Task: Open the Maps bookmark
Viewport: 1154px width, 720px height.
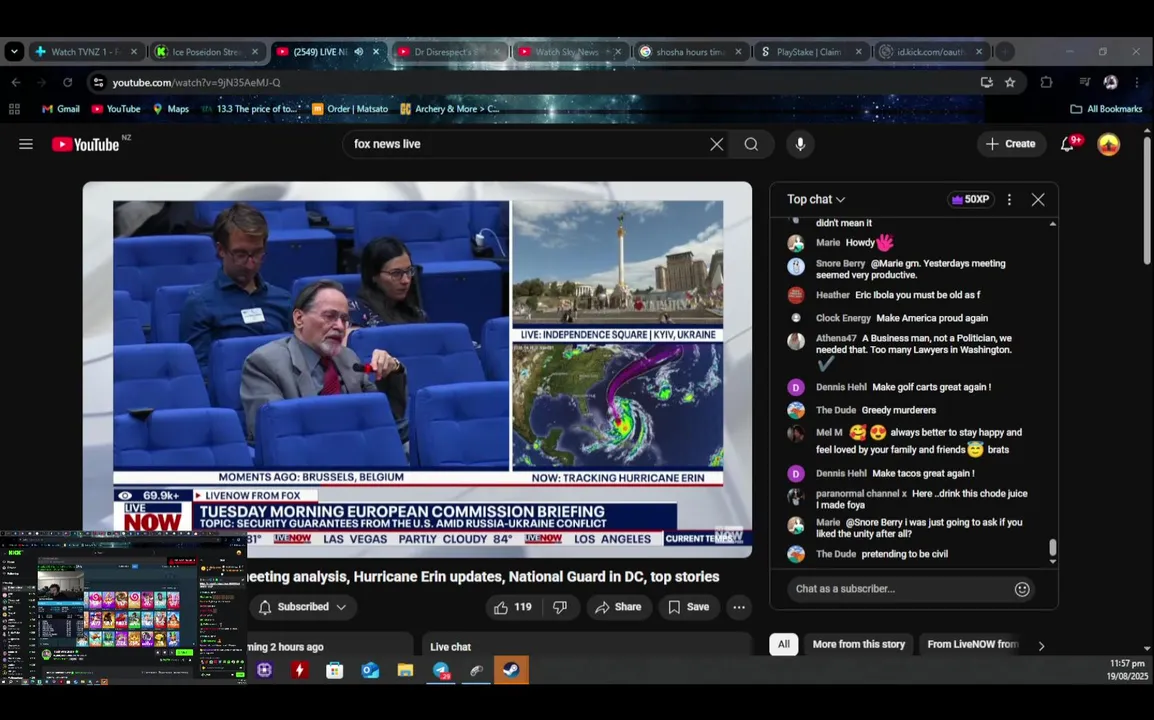Action: 171,109
